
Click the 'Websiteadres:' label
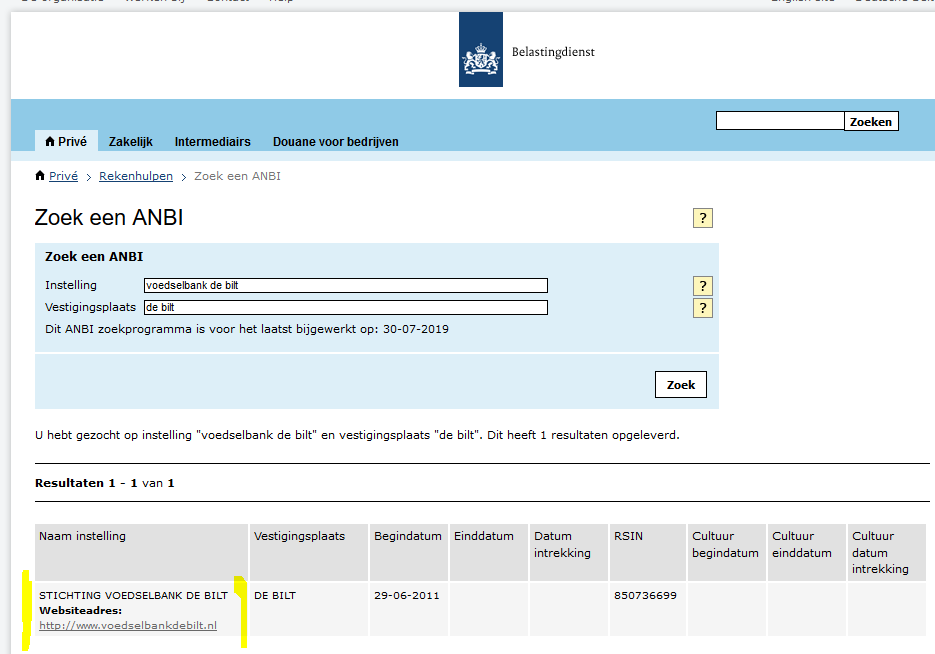[81, 610]
